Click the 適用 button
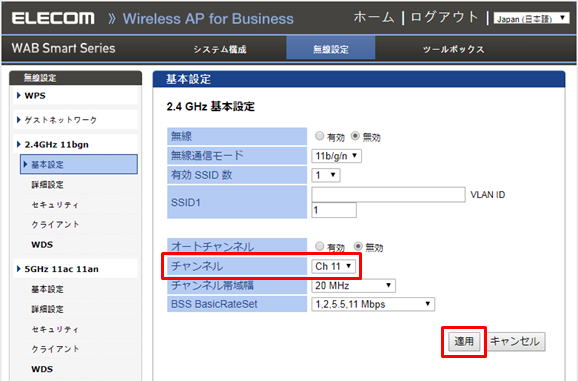Image resolution: width=578 pixels, height=381 pixels. [x=464, y=342]
